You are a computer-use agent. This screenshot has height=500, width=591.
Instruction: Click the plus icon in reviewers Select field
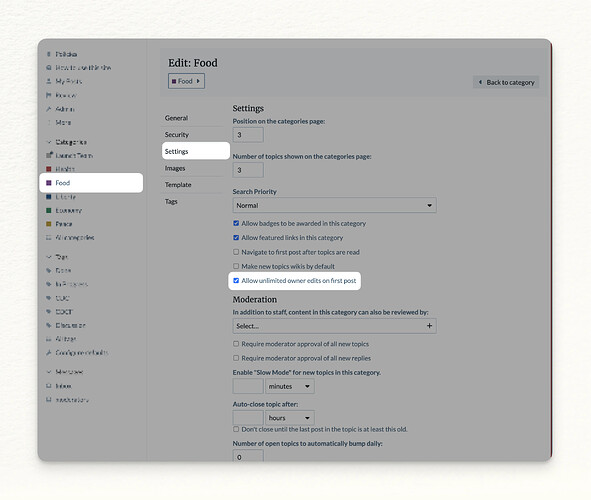(x=429, y=326)
